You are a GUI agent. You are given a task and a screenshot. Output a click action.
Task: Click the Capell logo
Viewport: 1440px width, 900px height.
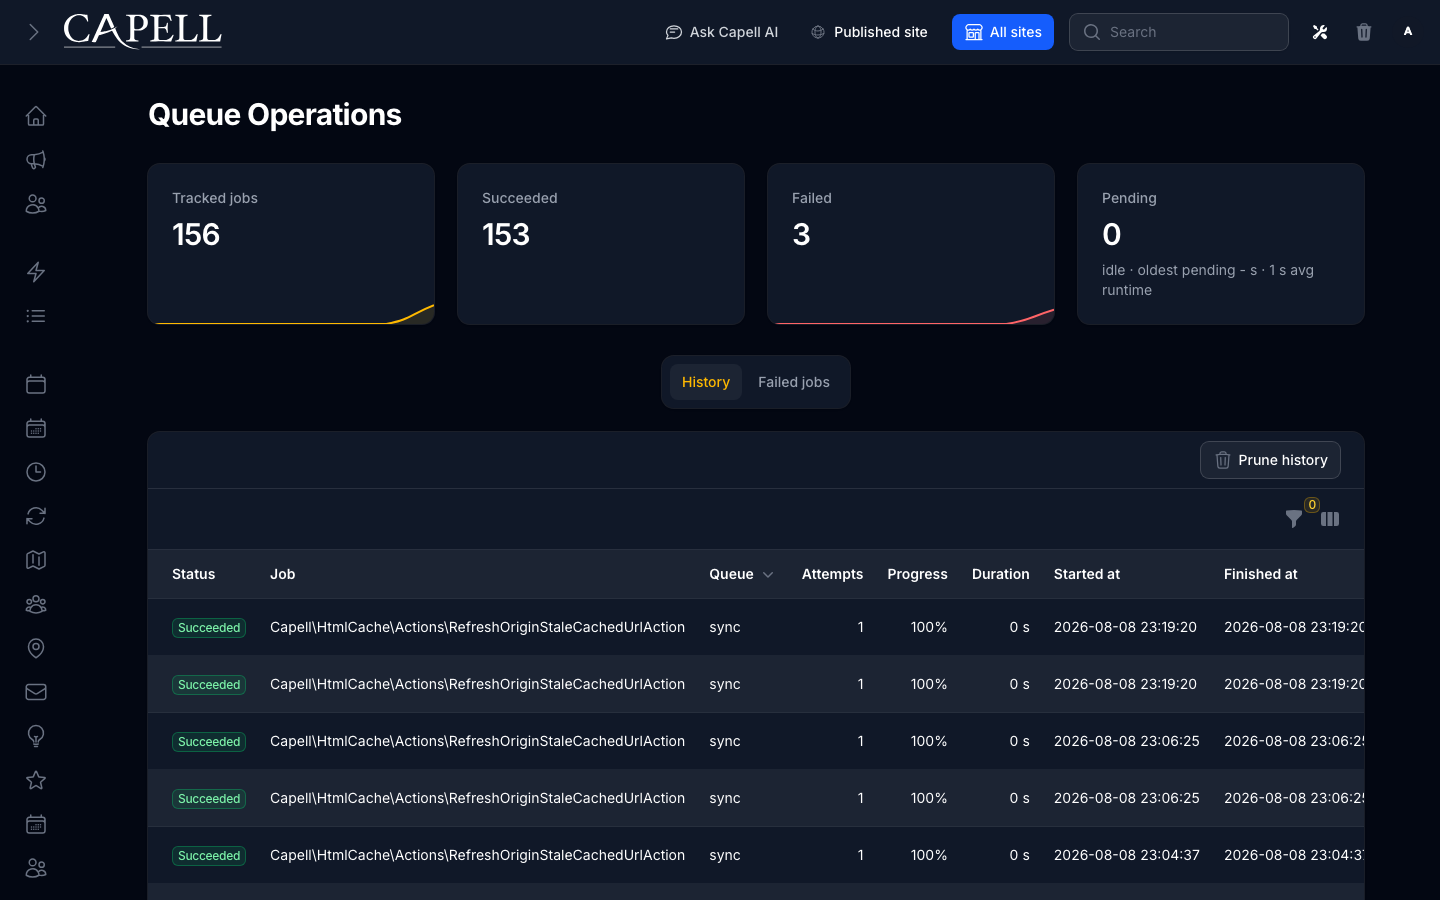tap(143, 31)
